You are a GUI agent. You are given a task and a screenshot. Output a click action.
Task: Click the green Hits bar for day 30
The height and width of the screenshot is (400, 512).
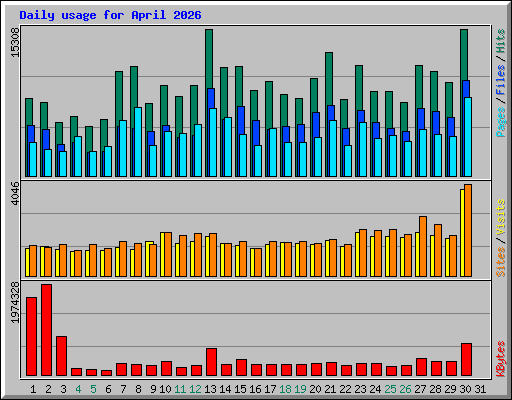pos(464,55)
